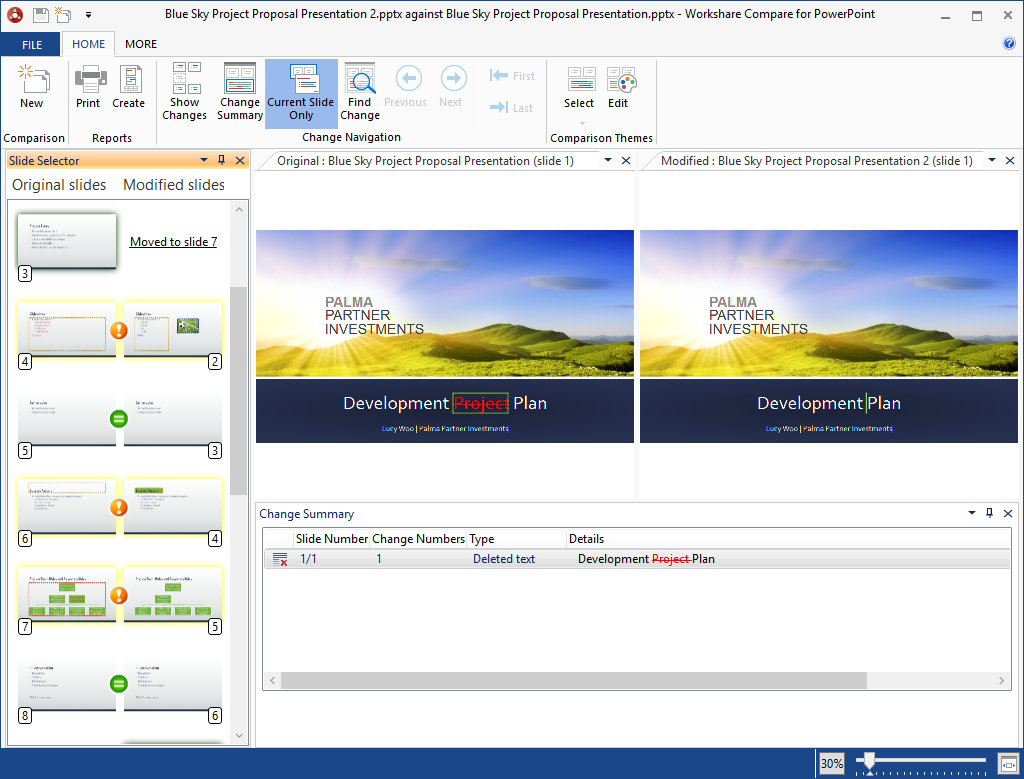Select the Original slide 1 tab
Screen dimensions: 1024x779
tap(425, 161)
